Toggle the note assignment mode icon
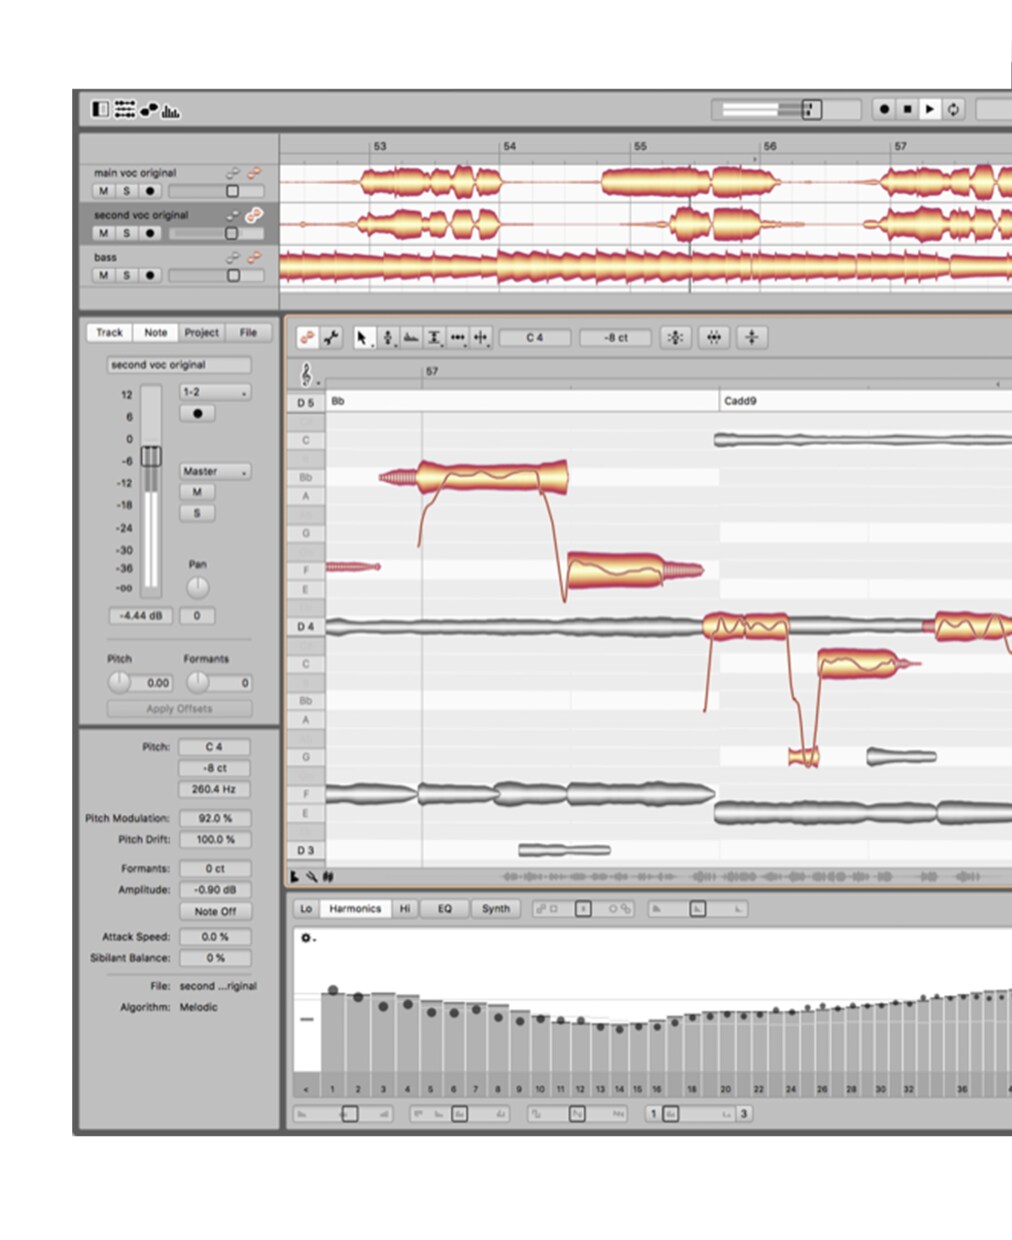This screenshot has width=1012, height=1240. pos(331,338)
